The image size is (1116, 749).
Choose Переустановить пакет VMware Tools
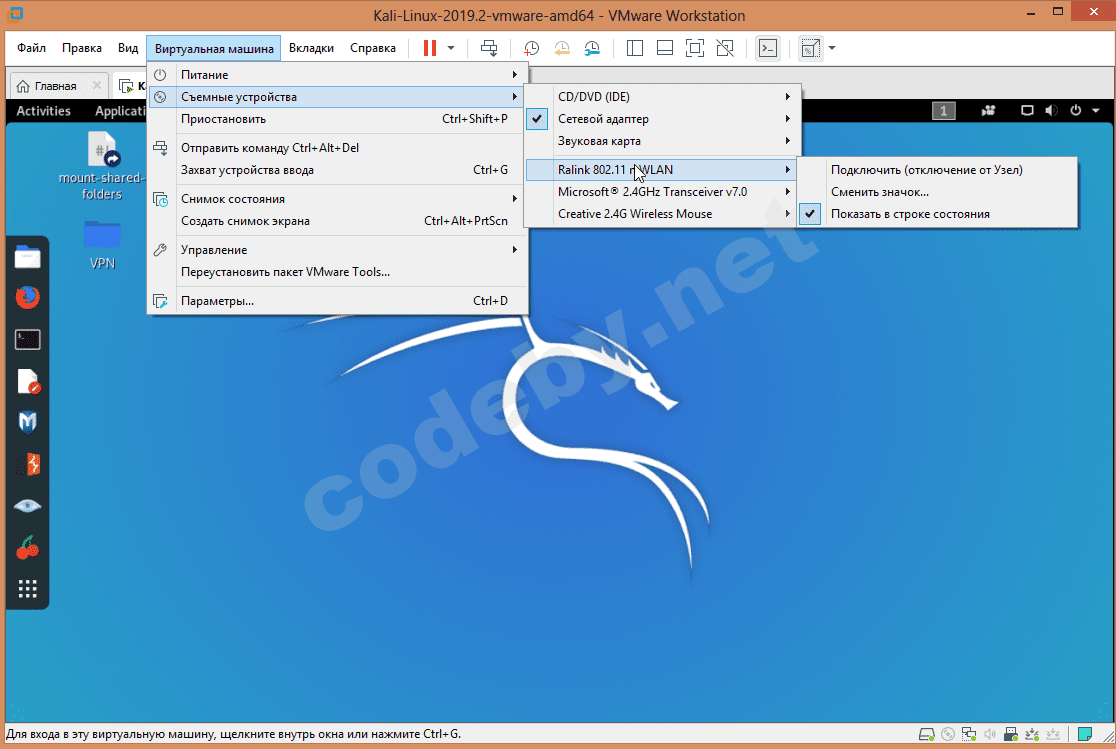pos(338,272)
